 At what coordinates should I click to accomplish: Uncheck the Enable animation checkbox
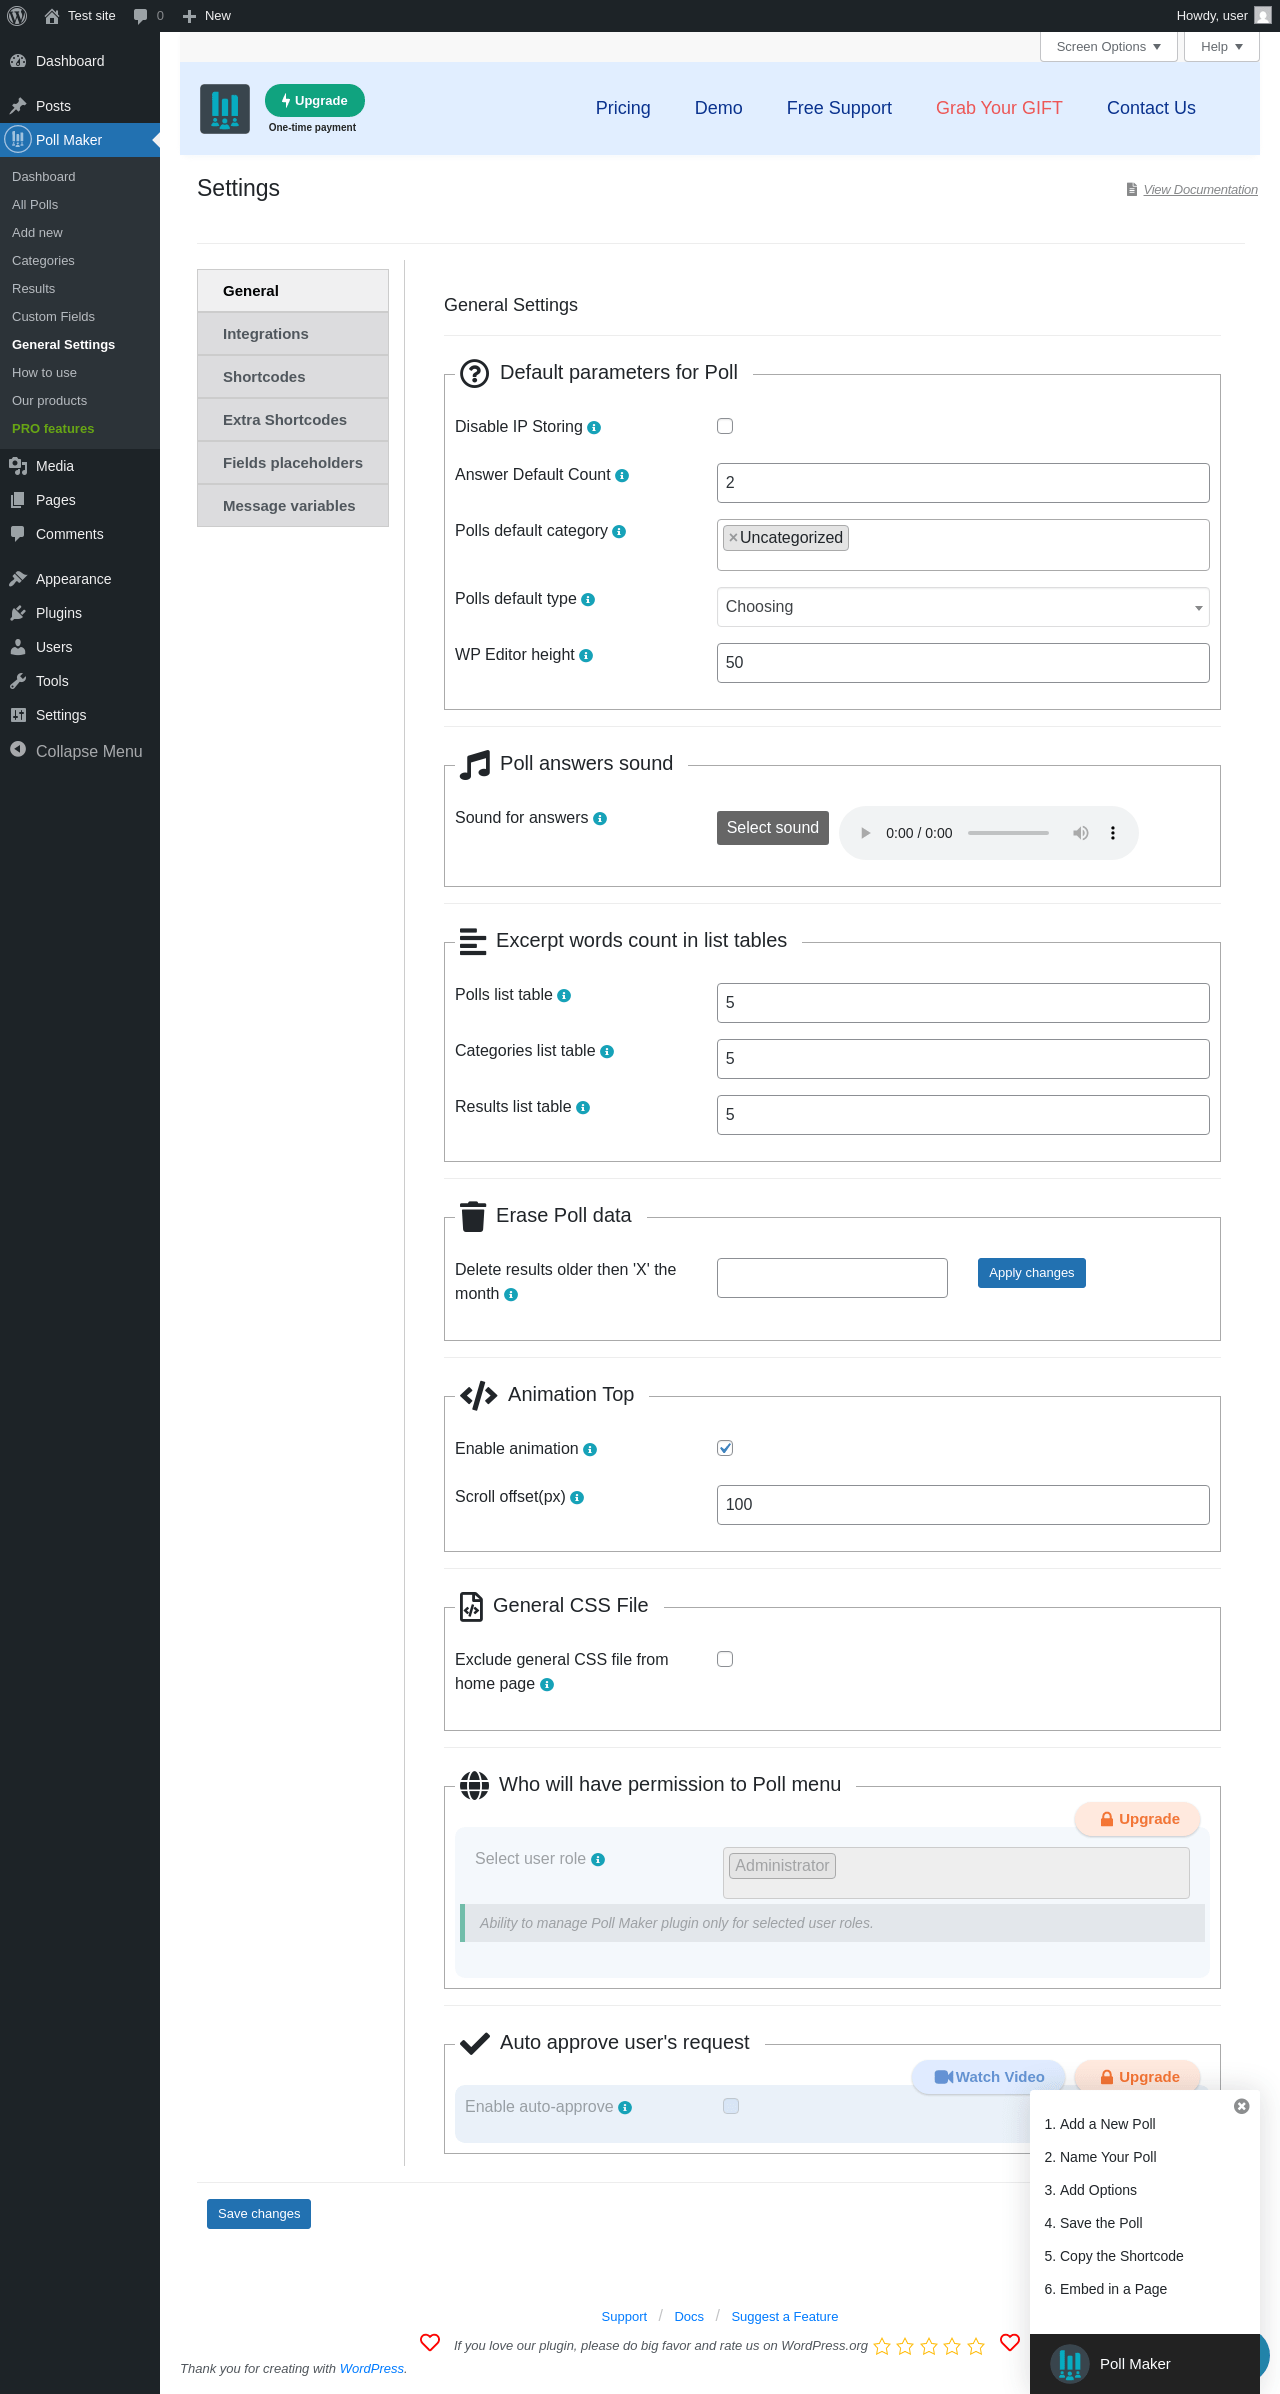tap(725, 1448)
